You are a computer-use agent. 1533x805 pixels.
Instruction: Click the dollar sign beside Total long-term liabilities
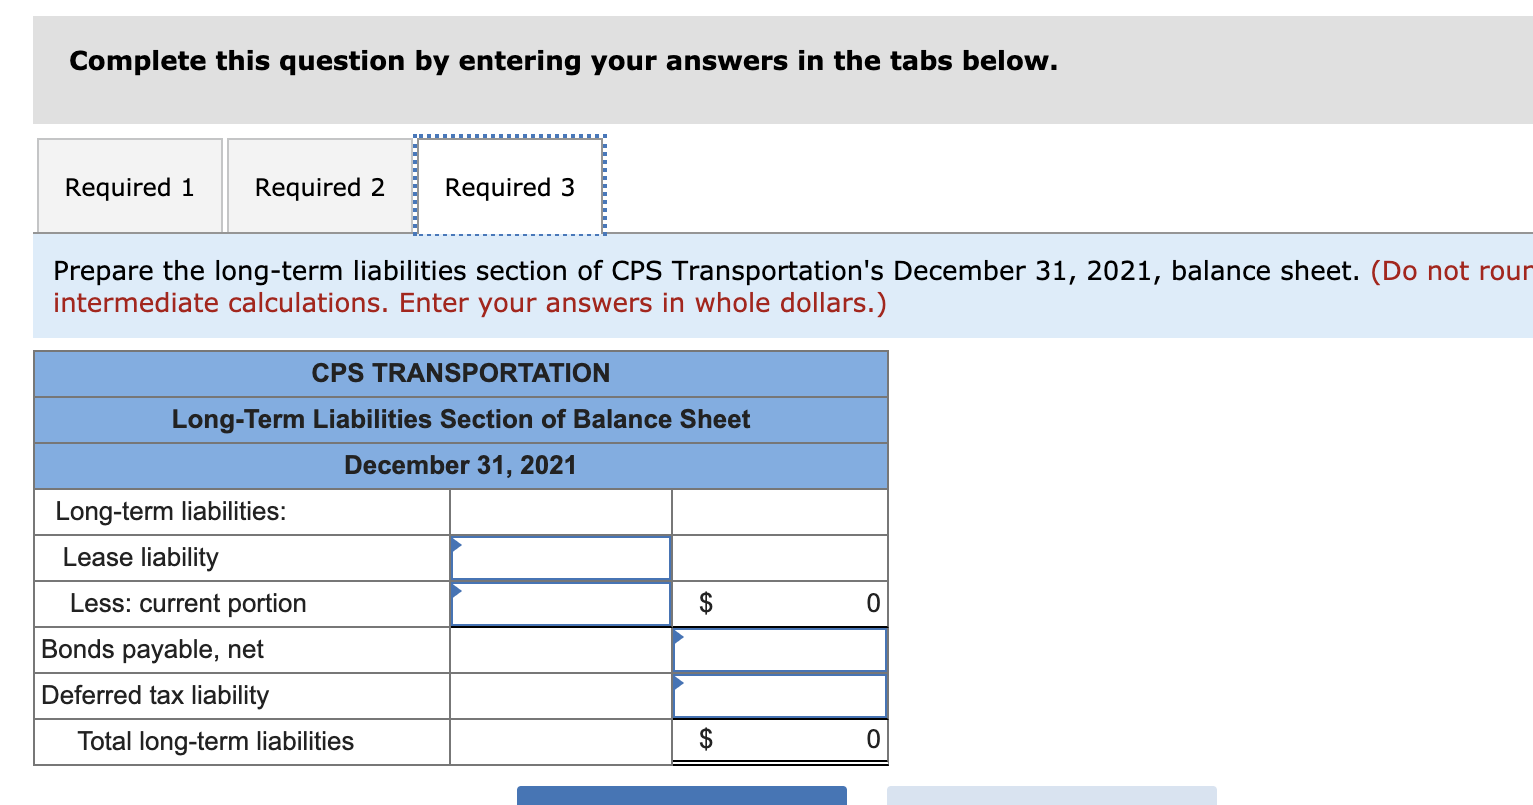coord(707,740)
